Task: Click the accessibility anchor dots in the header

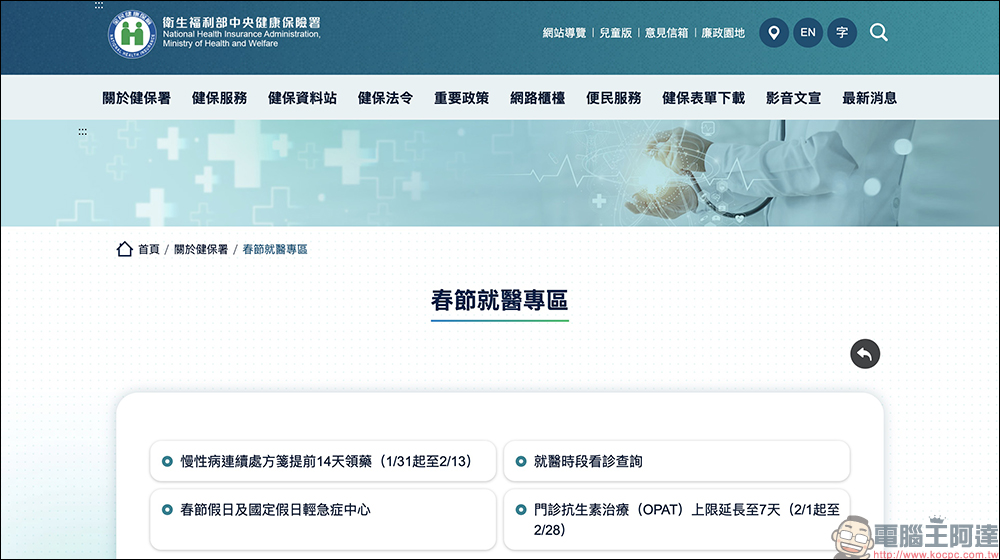Action: point(99,5)
